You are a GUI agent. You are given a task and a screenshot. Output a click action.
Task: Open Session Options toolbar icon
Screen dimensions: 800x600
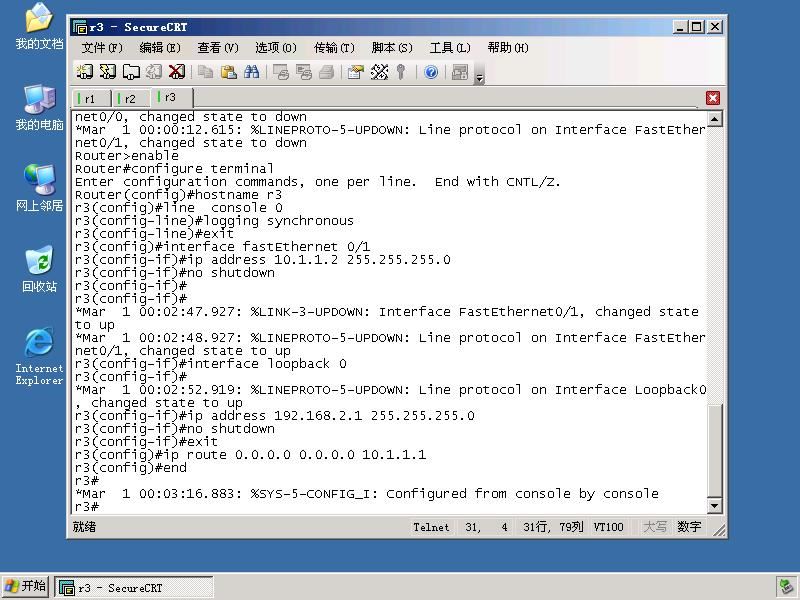pos(356,72)
